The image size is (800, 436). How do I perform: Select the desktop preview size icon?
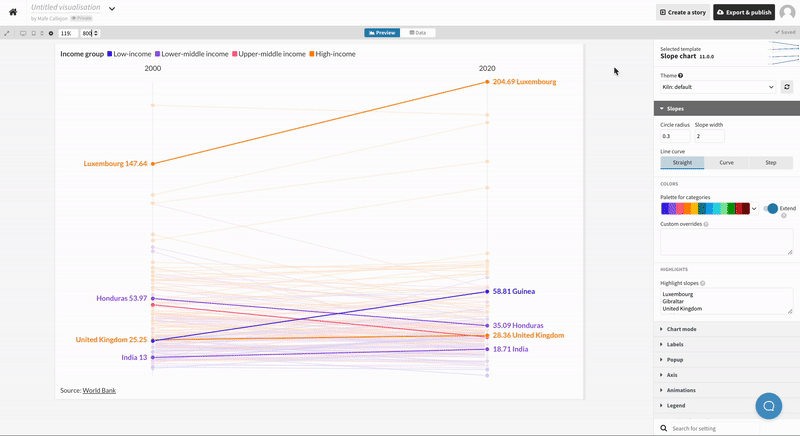[23, 33]
